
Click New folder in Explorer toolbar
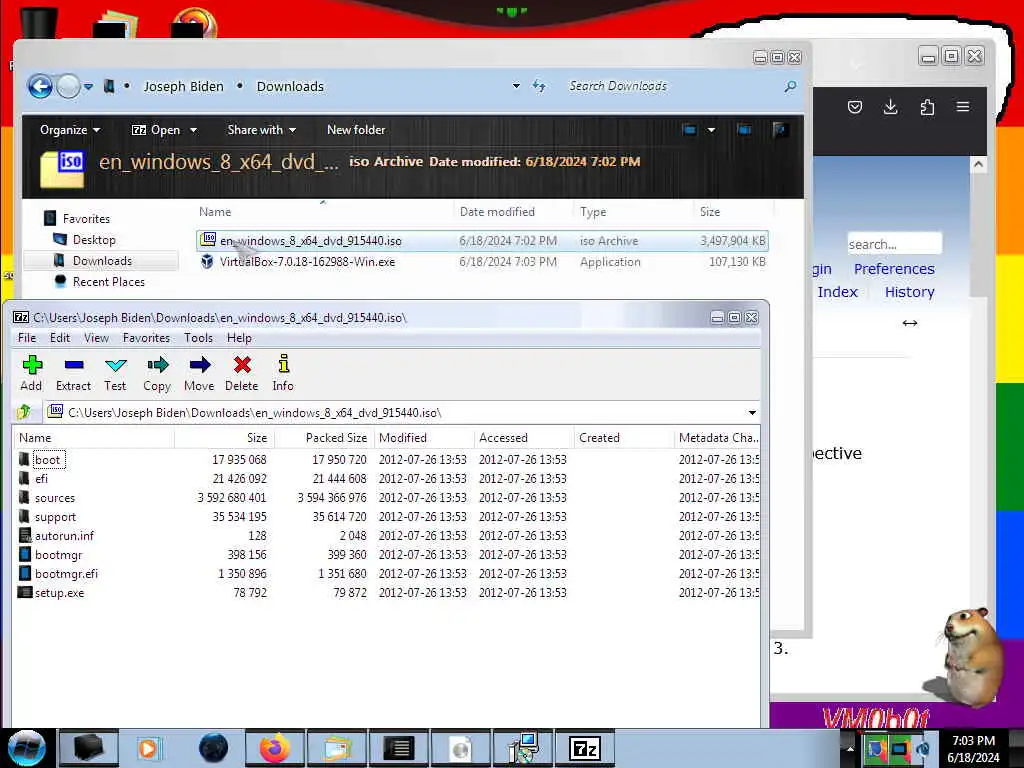click(x=356, y=129)
